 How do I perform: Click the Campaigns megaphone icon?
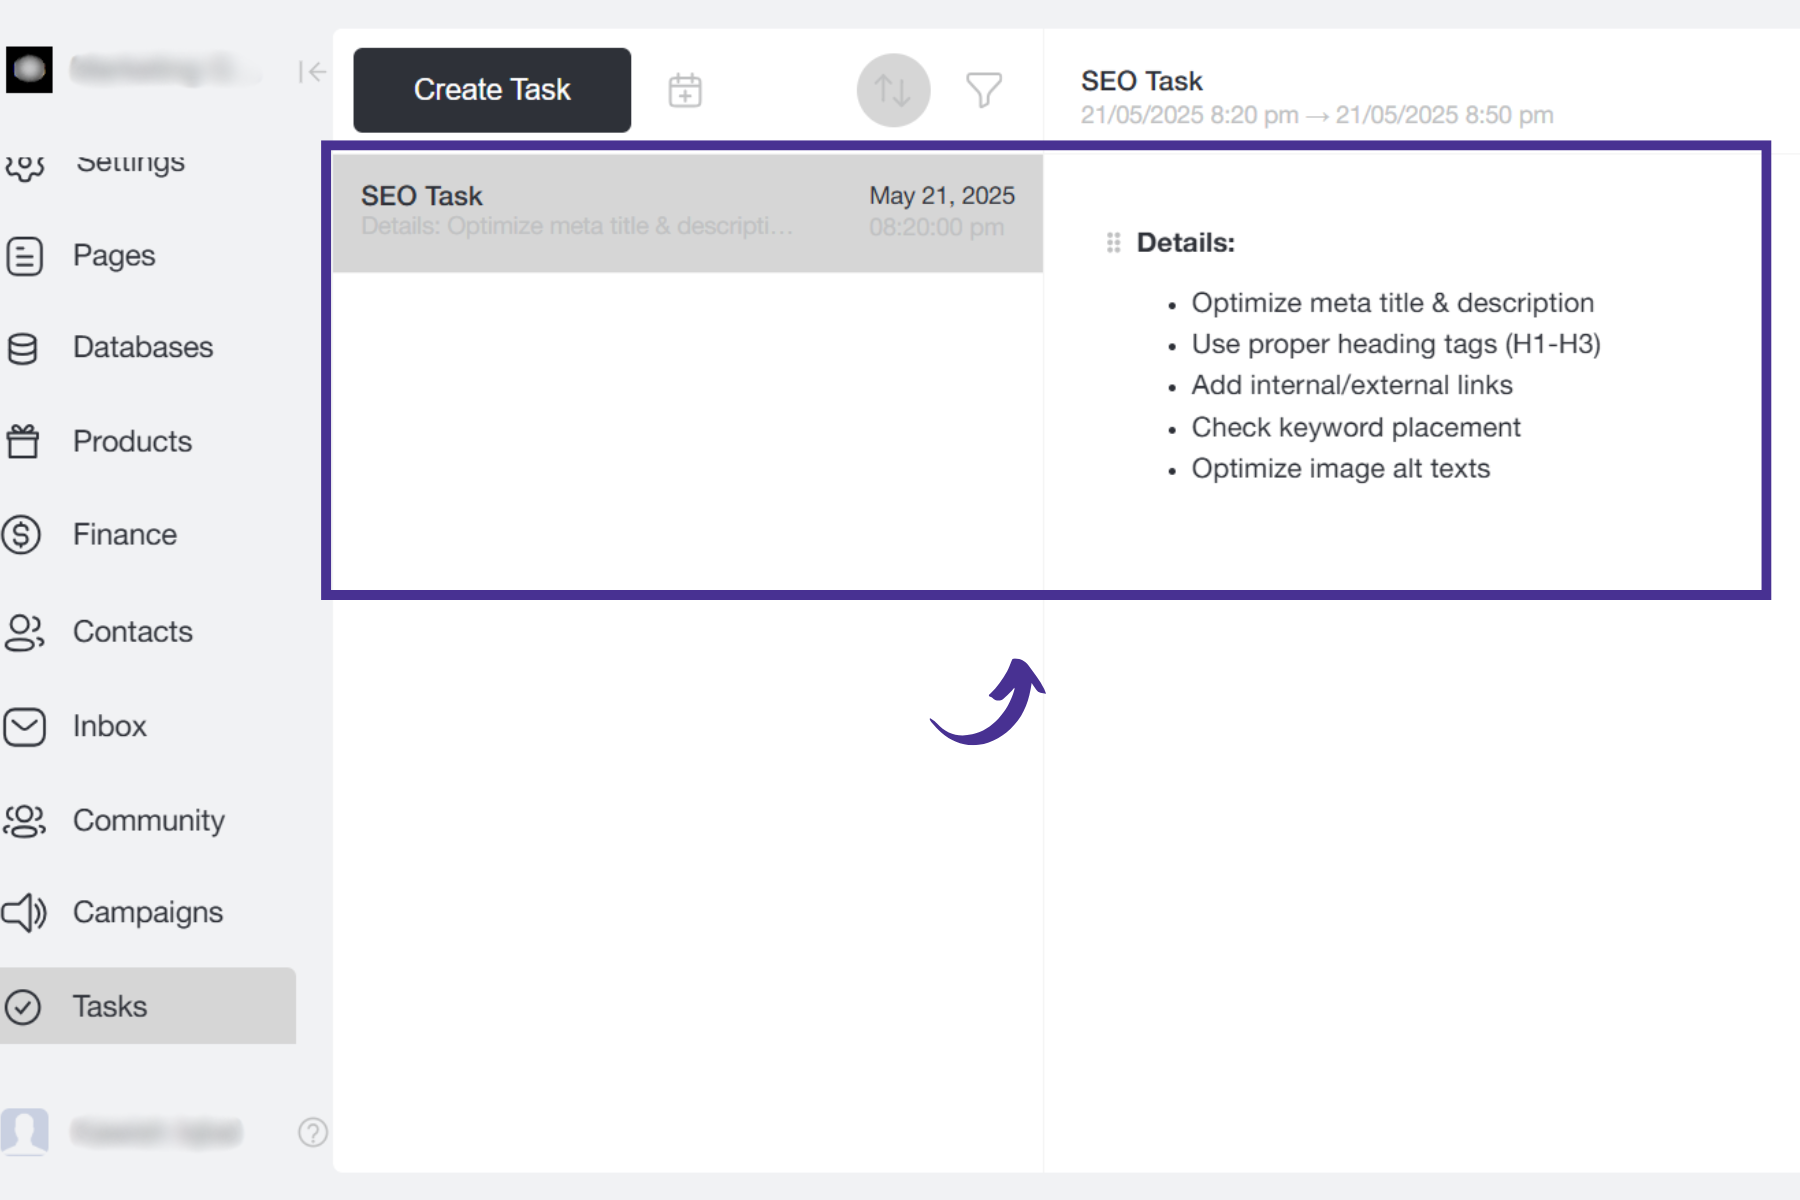(x=24, y=913)
